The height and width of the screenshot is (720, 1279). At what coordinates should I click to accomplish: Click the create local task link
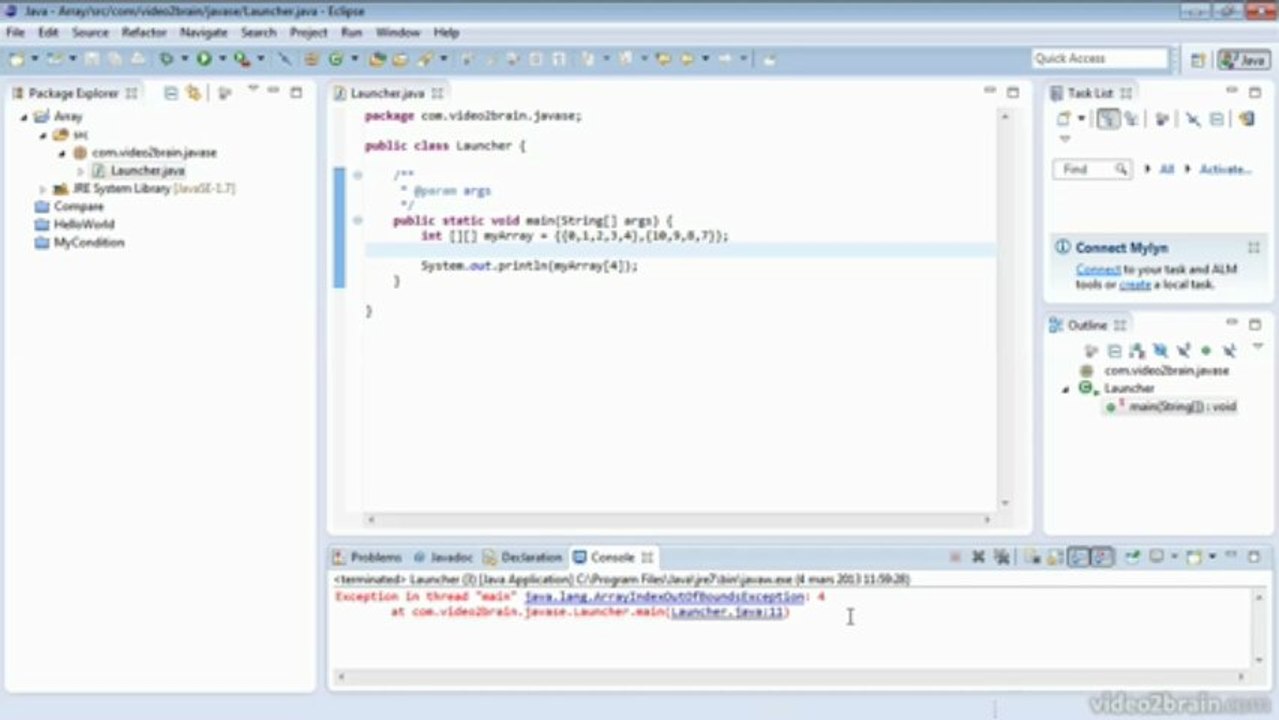pyautogui.click(x=1135, y=285)
